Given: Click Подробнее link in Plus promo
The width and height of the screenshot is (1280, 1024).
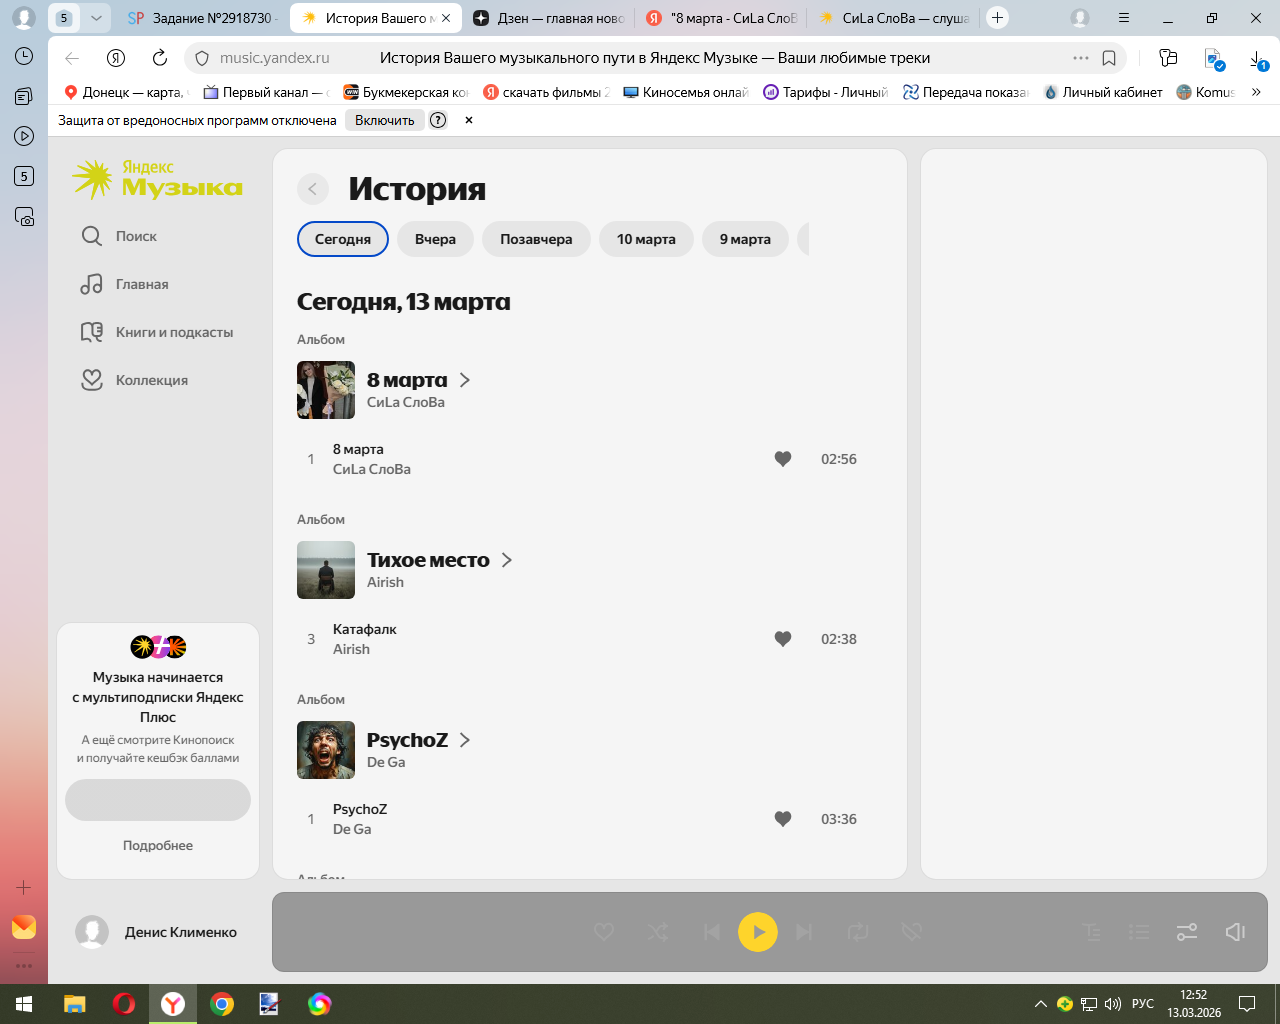Looking at the screenshot, I should pyautogui.click(x=158, y=845).
